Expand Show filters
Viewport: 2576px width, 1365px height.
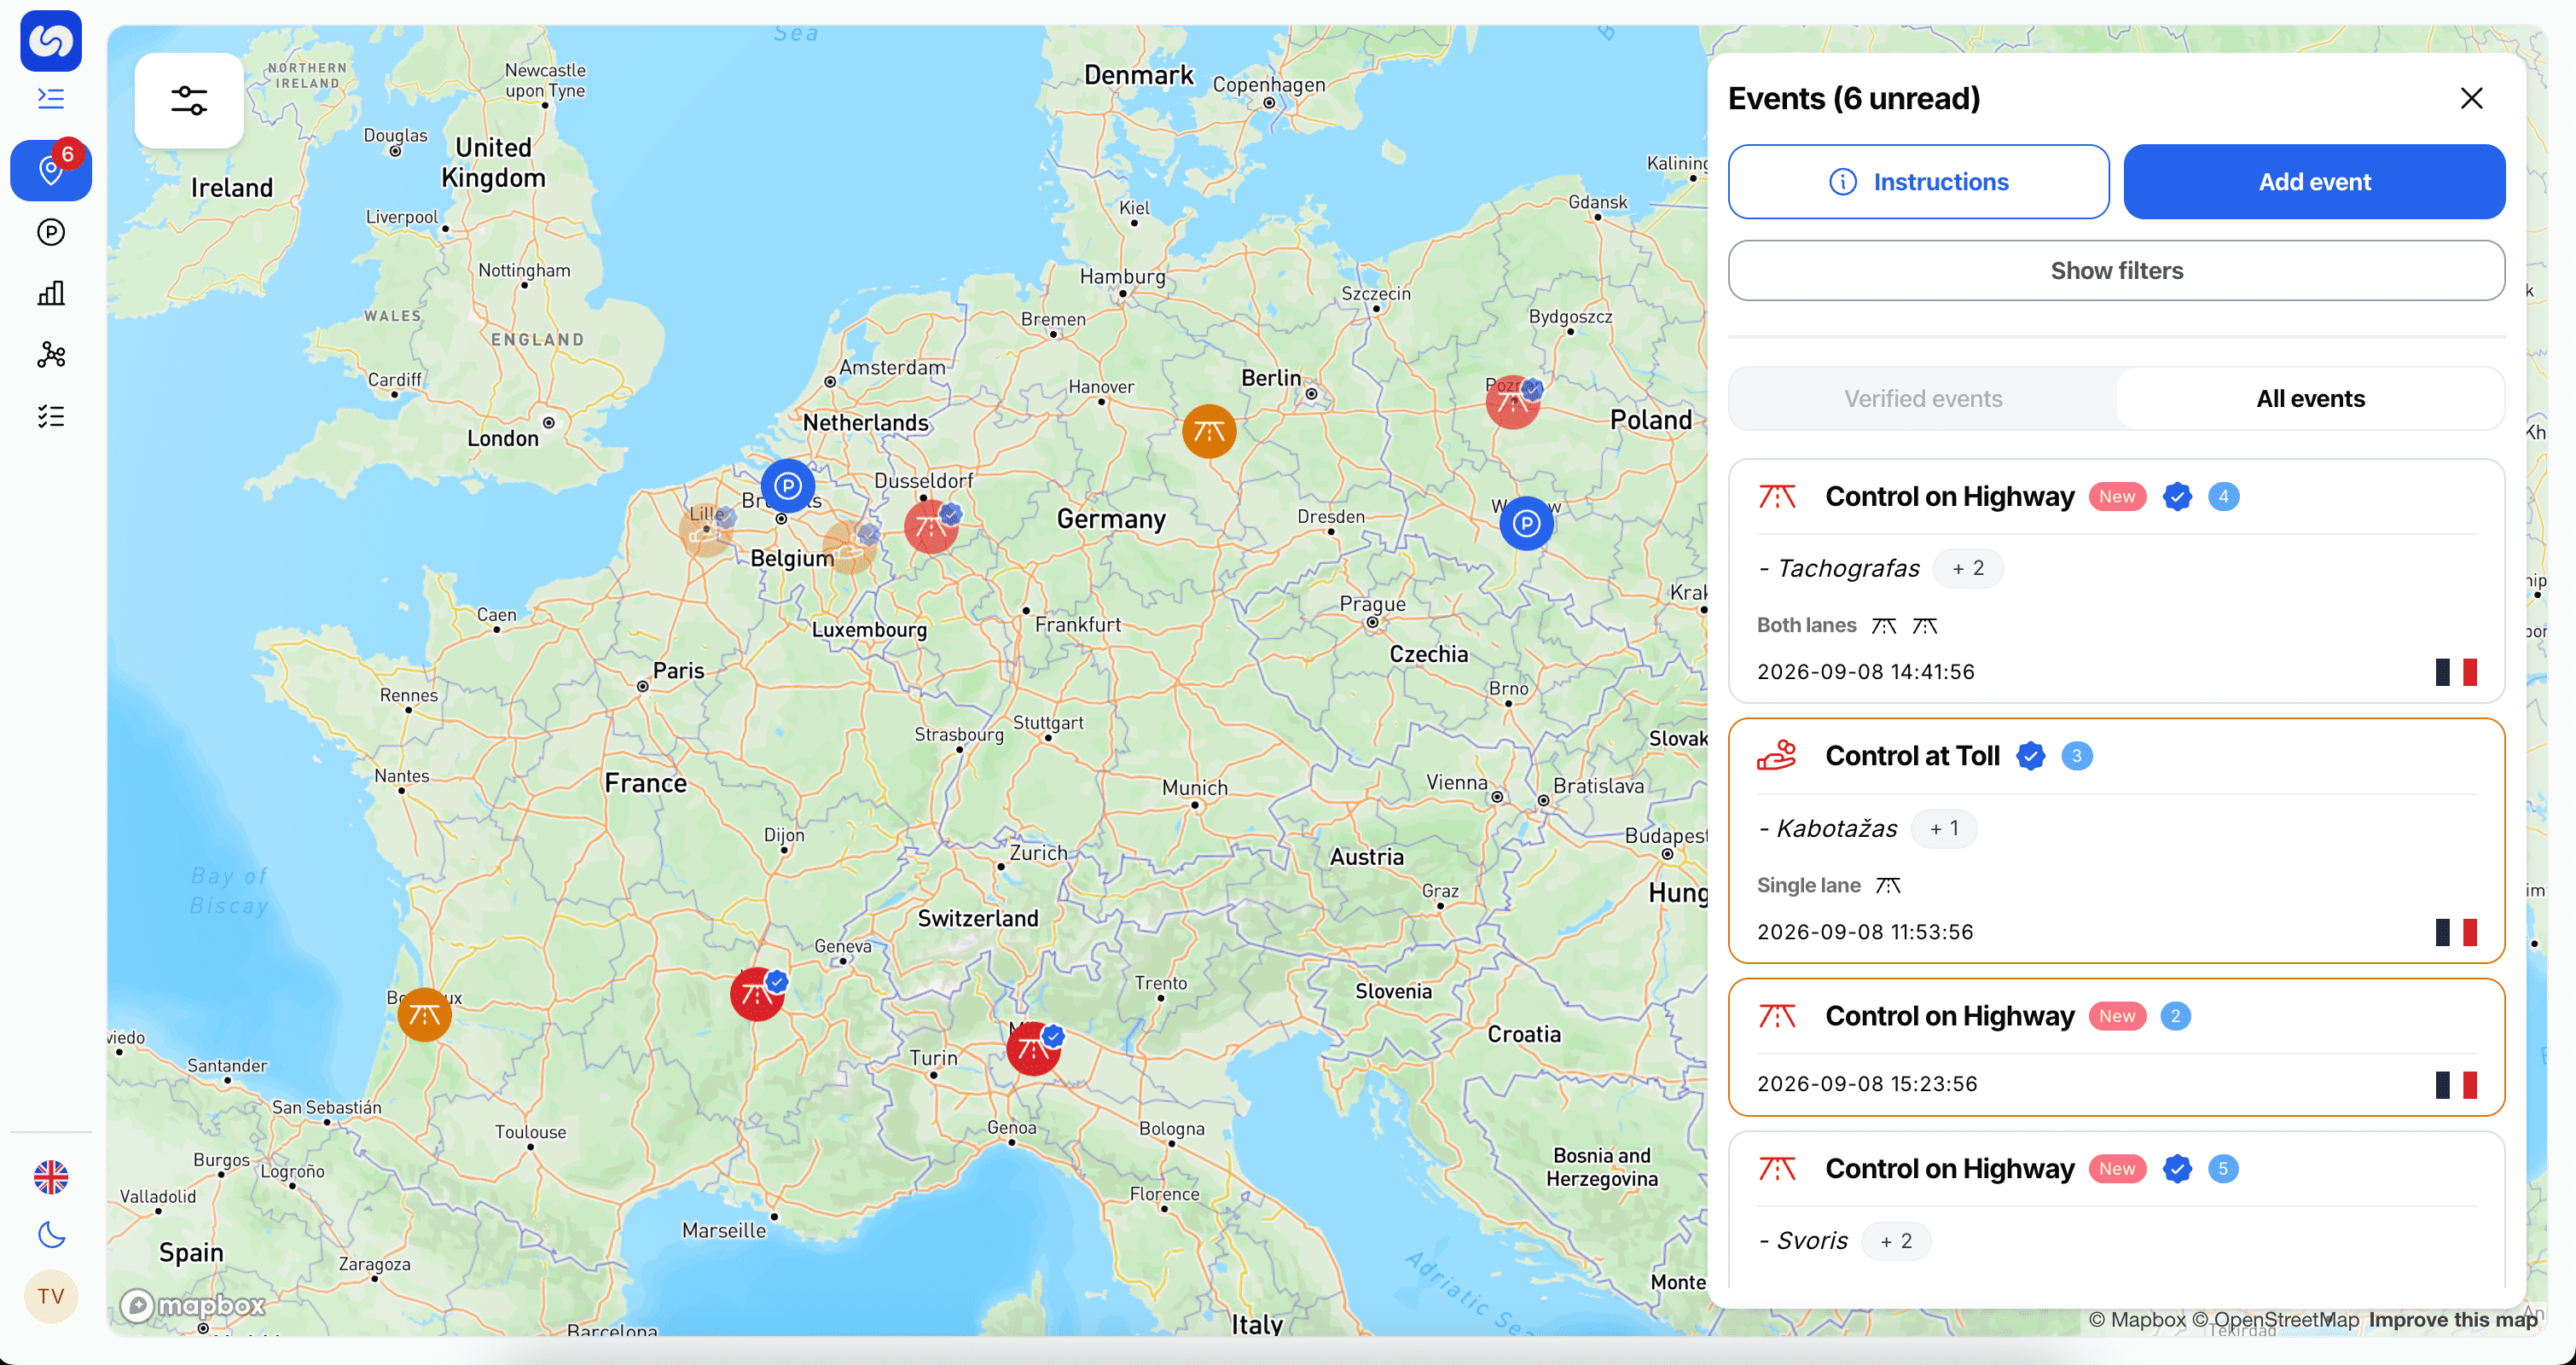click(2116, 270)
